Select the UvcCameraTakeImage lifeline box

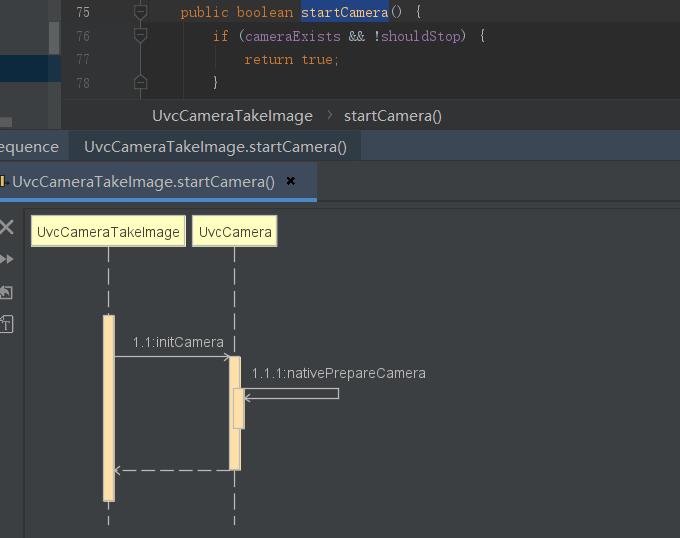[108, 232]
